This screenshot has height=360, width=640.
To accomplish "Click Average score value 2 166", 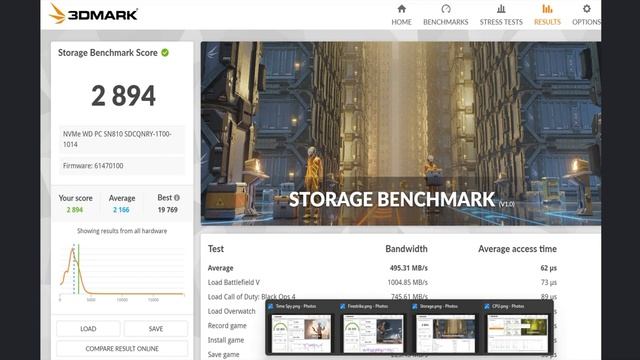I will pos(121,210).
